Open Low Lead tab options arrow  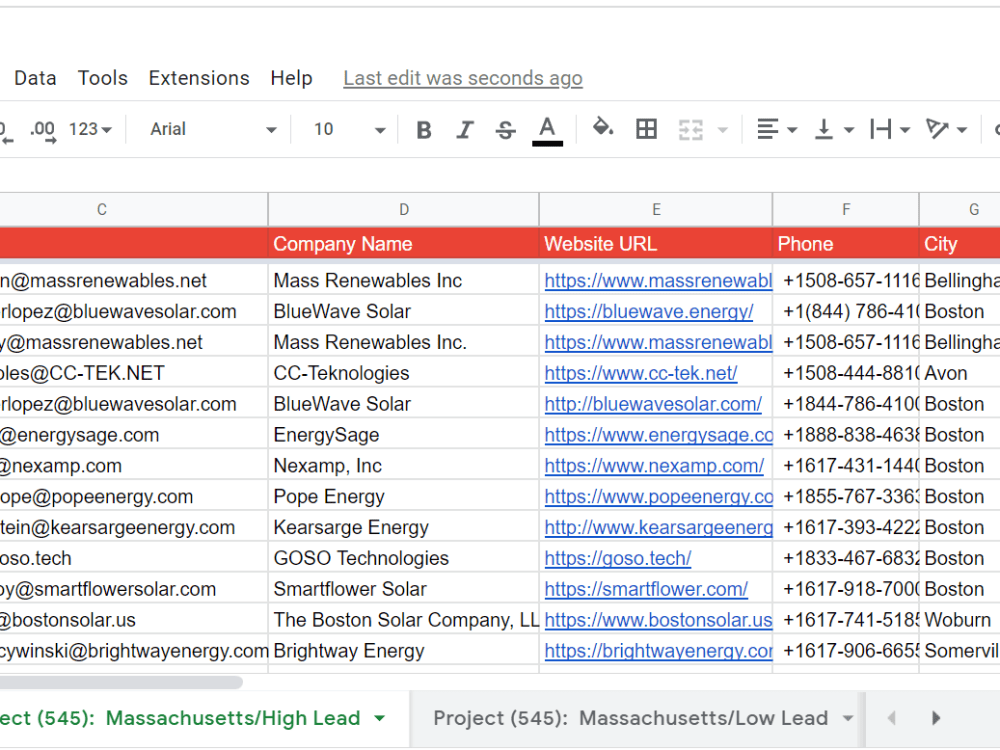coord(848,718)
